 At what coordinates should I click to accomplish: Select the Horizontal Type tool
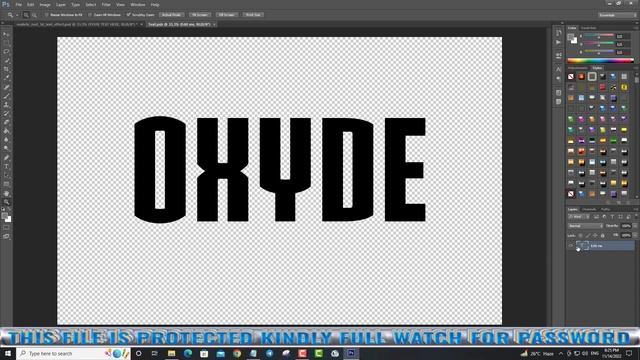6,167
